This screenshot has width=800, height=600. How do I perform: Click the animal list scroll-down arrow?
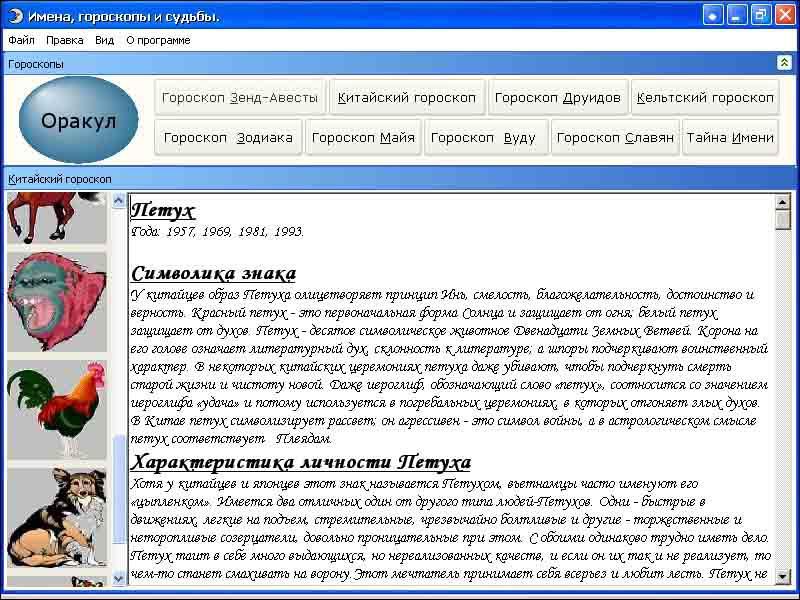coord(119,578)
